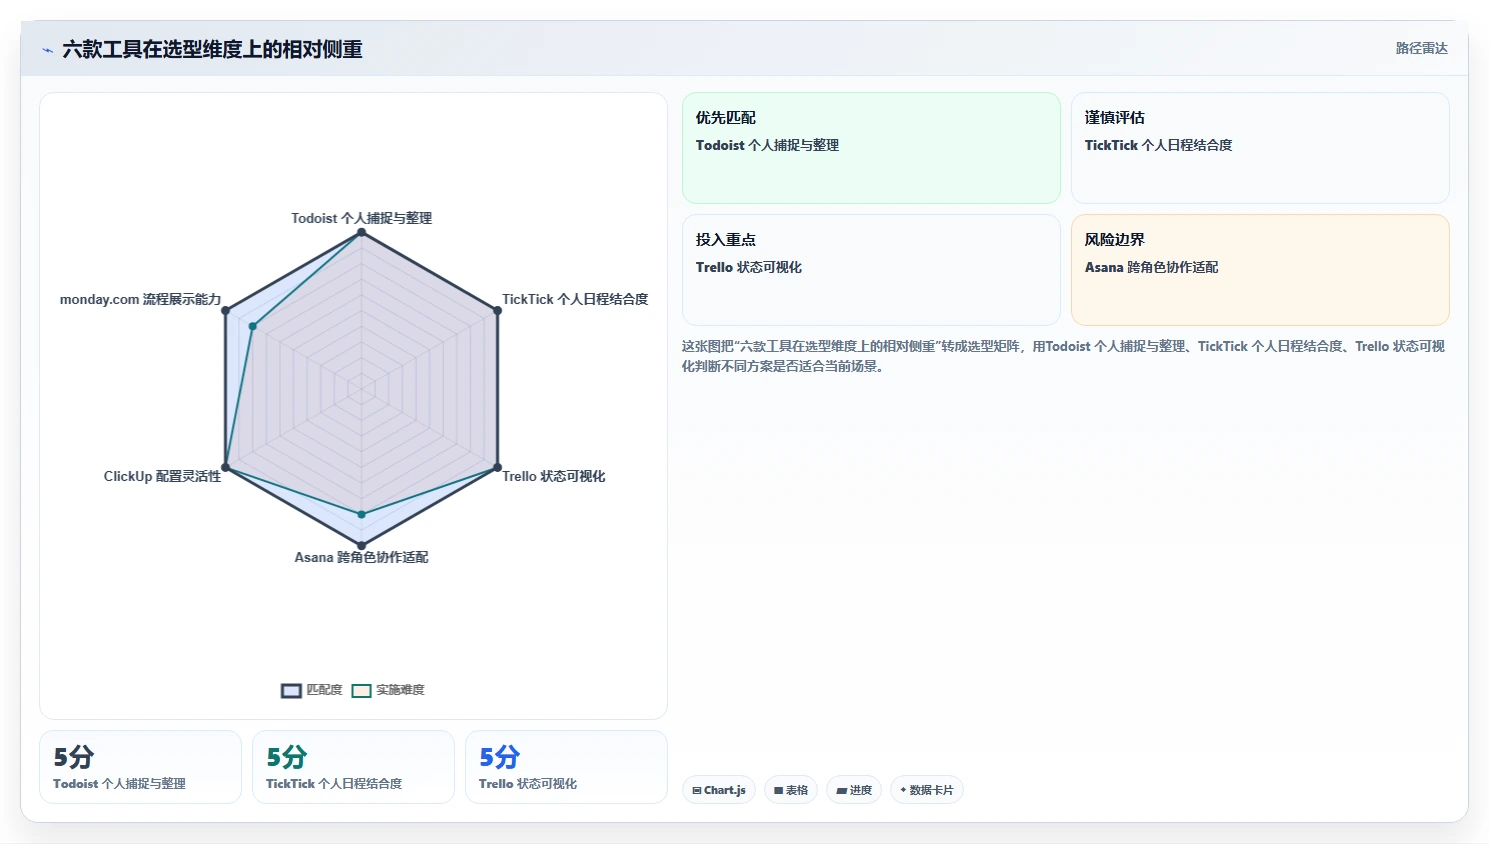Click the Asana 跨角色协作适配 radar axis label
The height and width of the screenshot is (844, 1489).
click(361, 557)
